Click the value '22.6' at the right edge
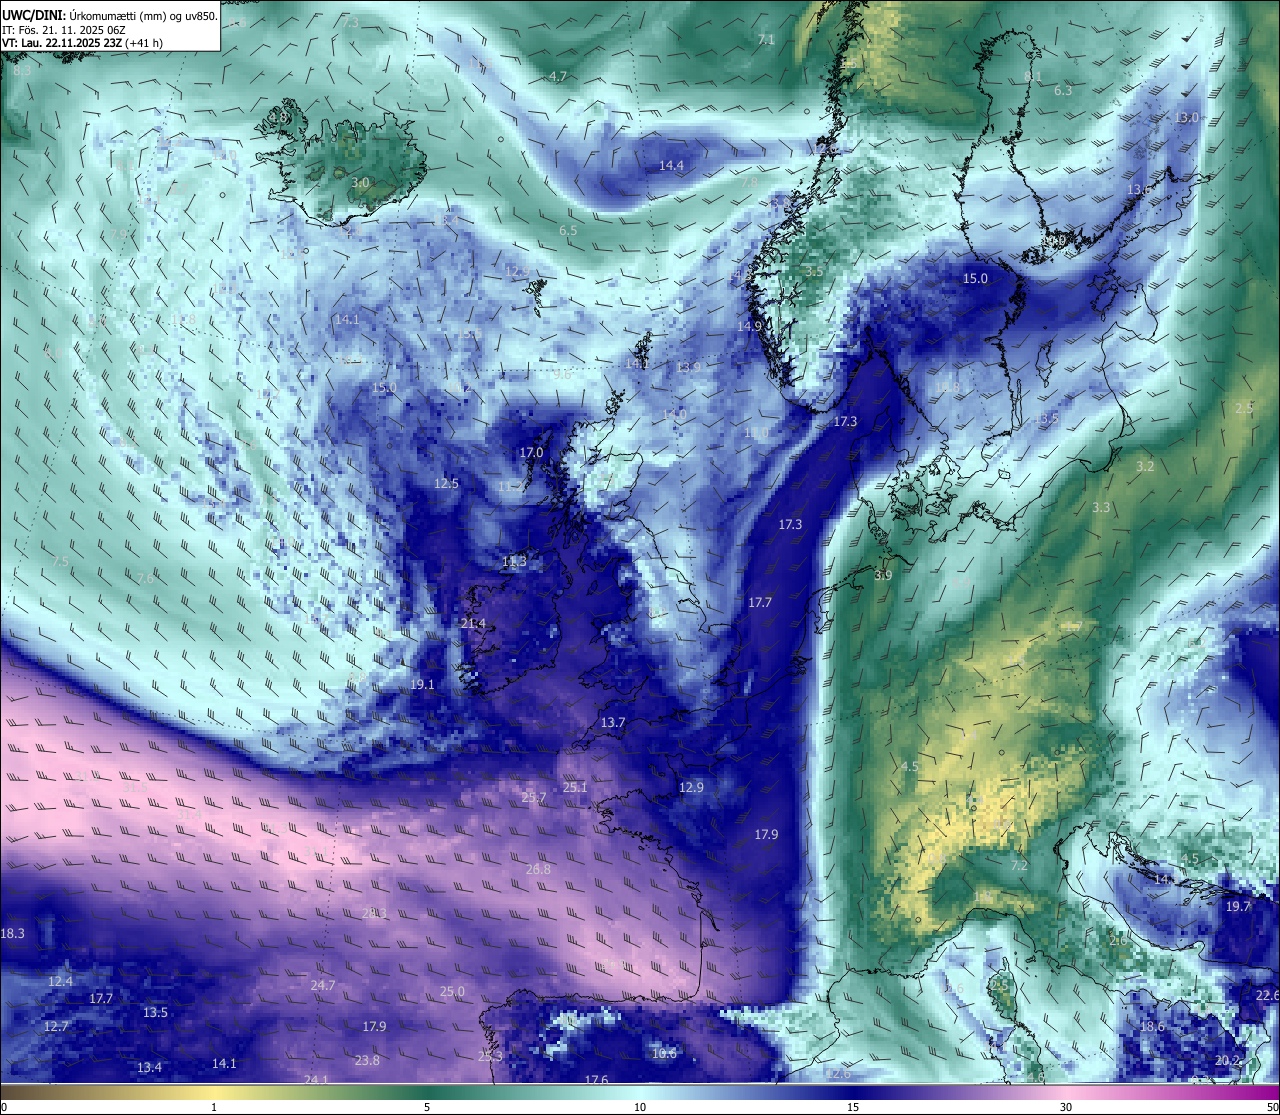Viewport: 1280px width, 1115px height. click(1267, 996)
